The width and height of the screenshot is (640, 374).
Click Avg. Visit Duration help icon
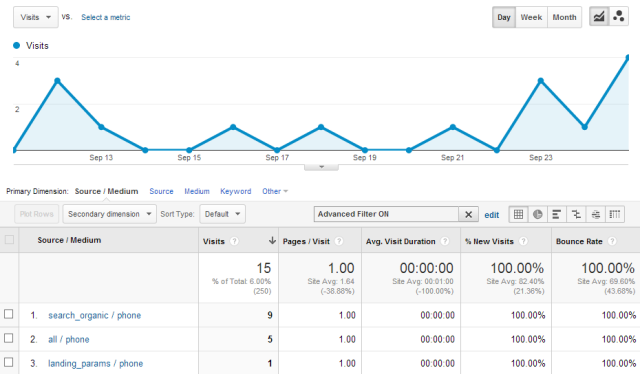445,241
